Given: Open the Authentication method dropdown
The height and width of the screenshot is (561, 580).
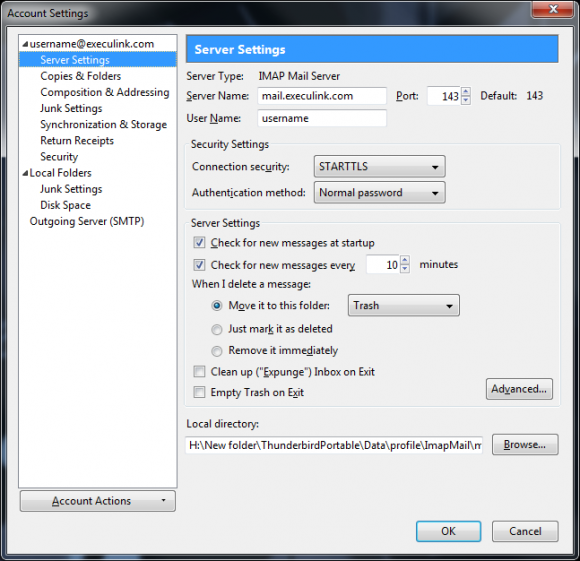Looking at the screenshot, I should (x=380, y=192).
